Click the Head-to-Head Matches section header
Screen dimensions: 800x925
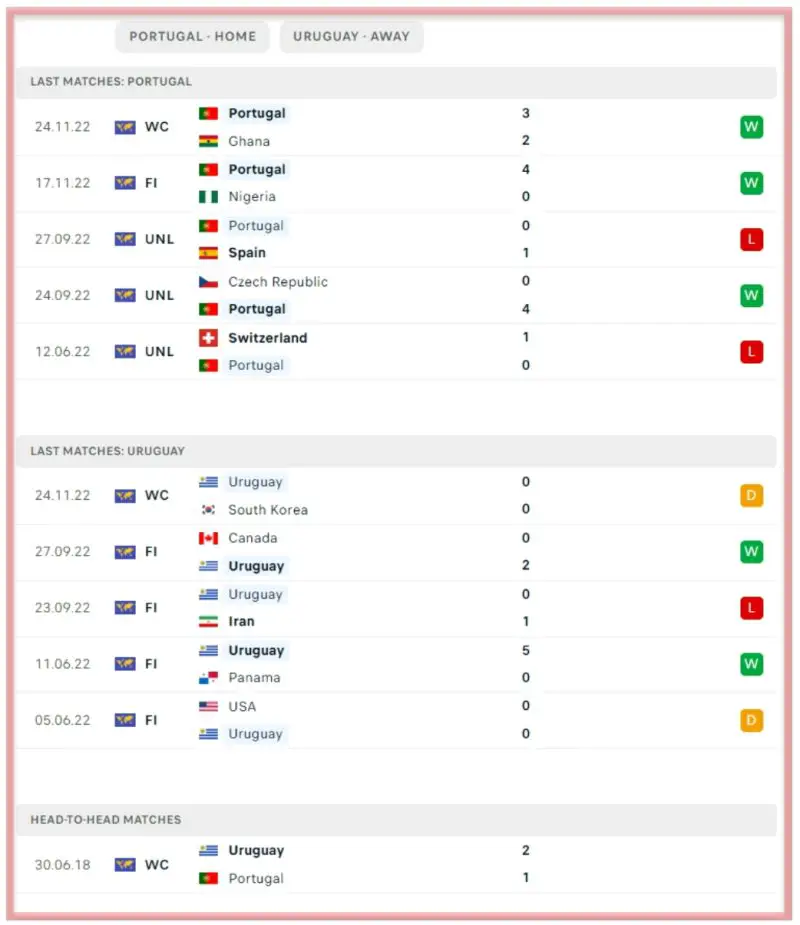click(x=106, y=819)
